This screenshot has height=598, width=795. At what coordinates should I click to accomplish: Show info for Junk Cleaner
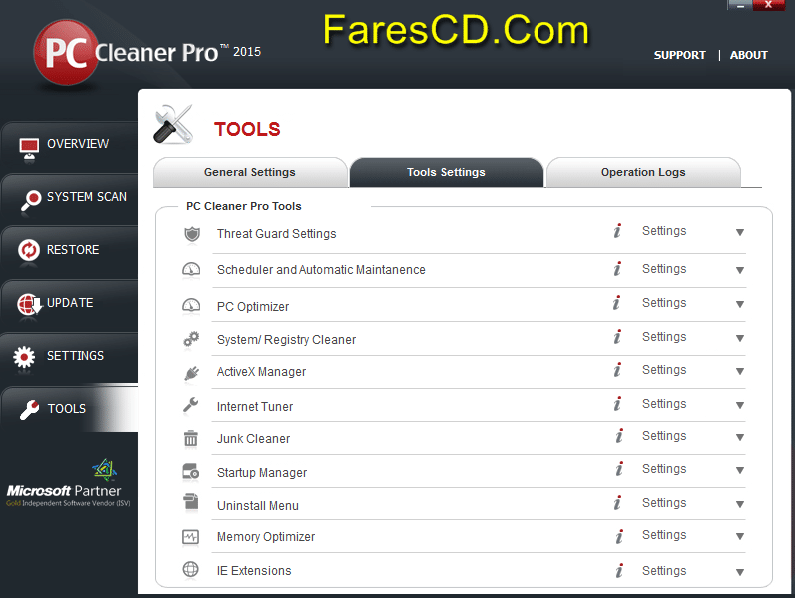(619, 436)
